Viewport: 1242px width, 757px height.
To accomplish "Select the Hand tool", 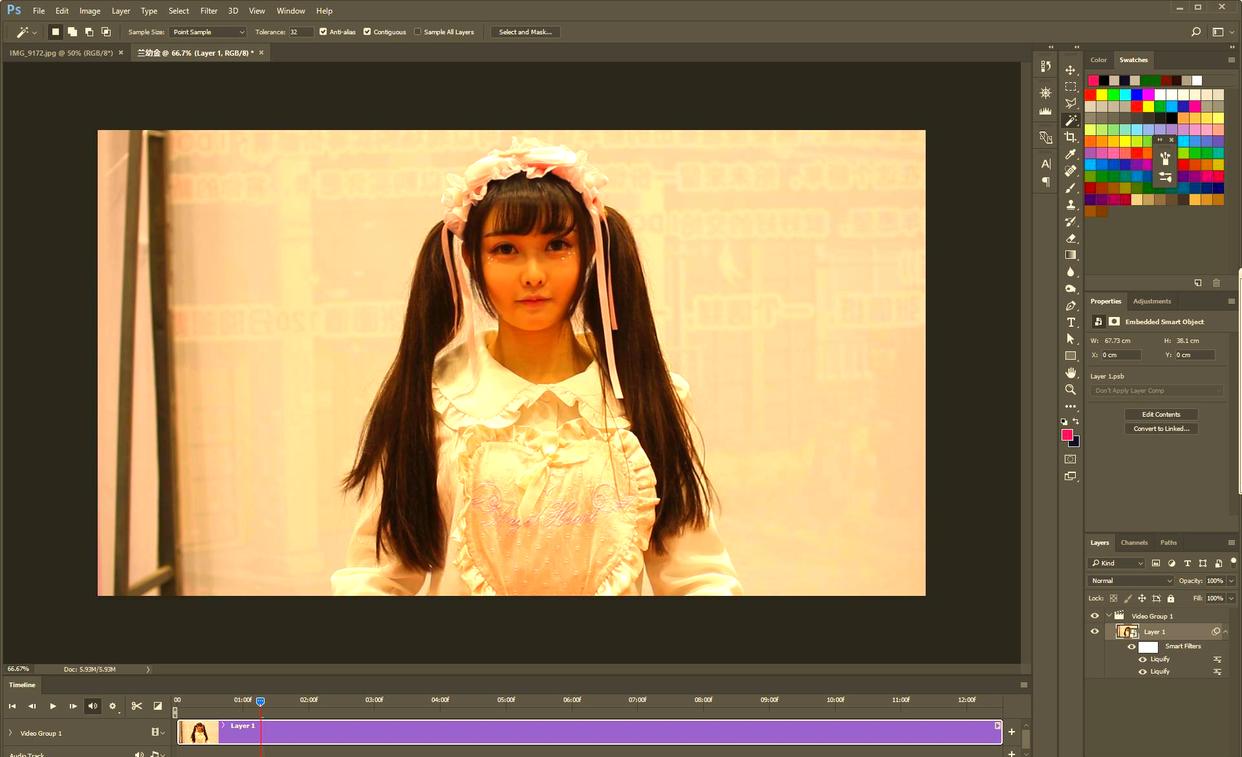I will tap(1070, 373).
